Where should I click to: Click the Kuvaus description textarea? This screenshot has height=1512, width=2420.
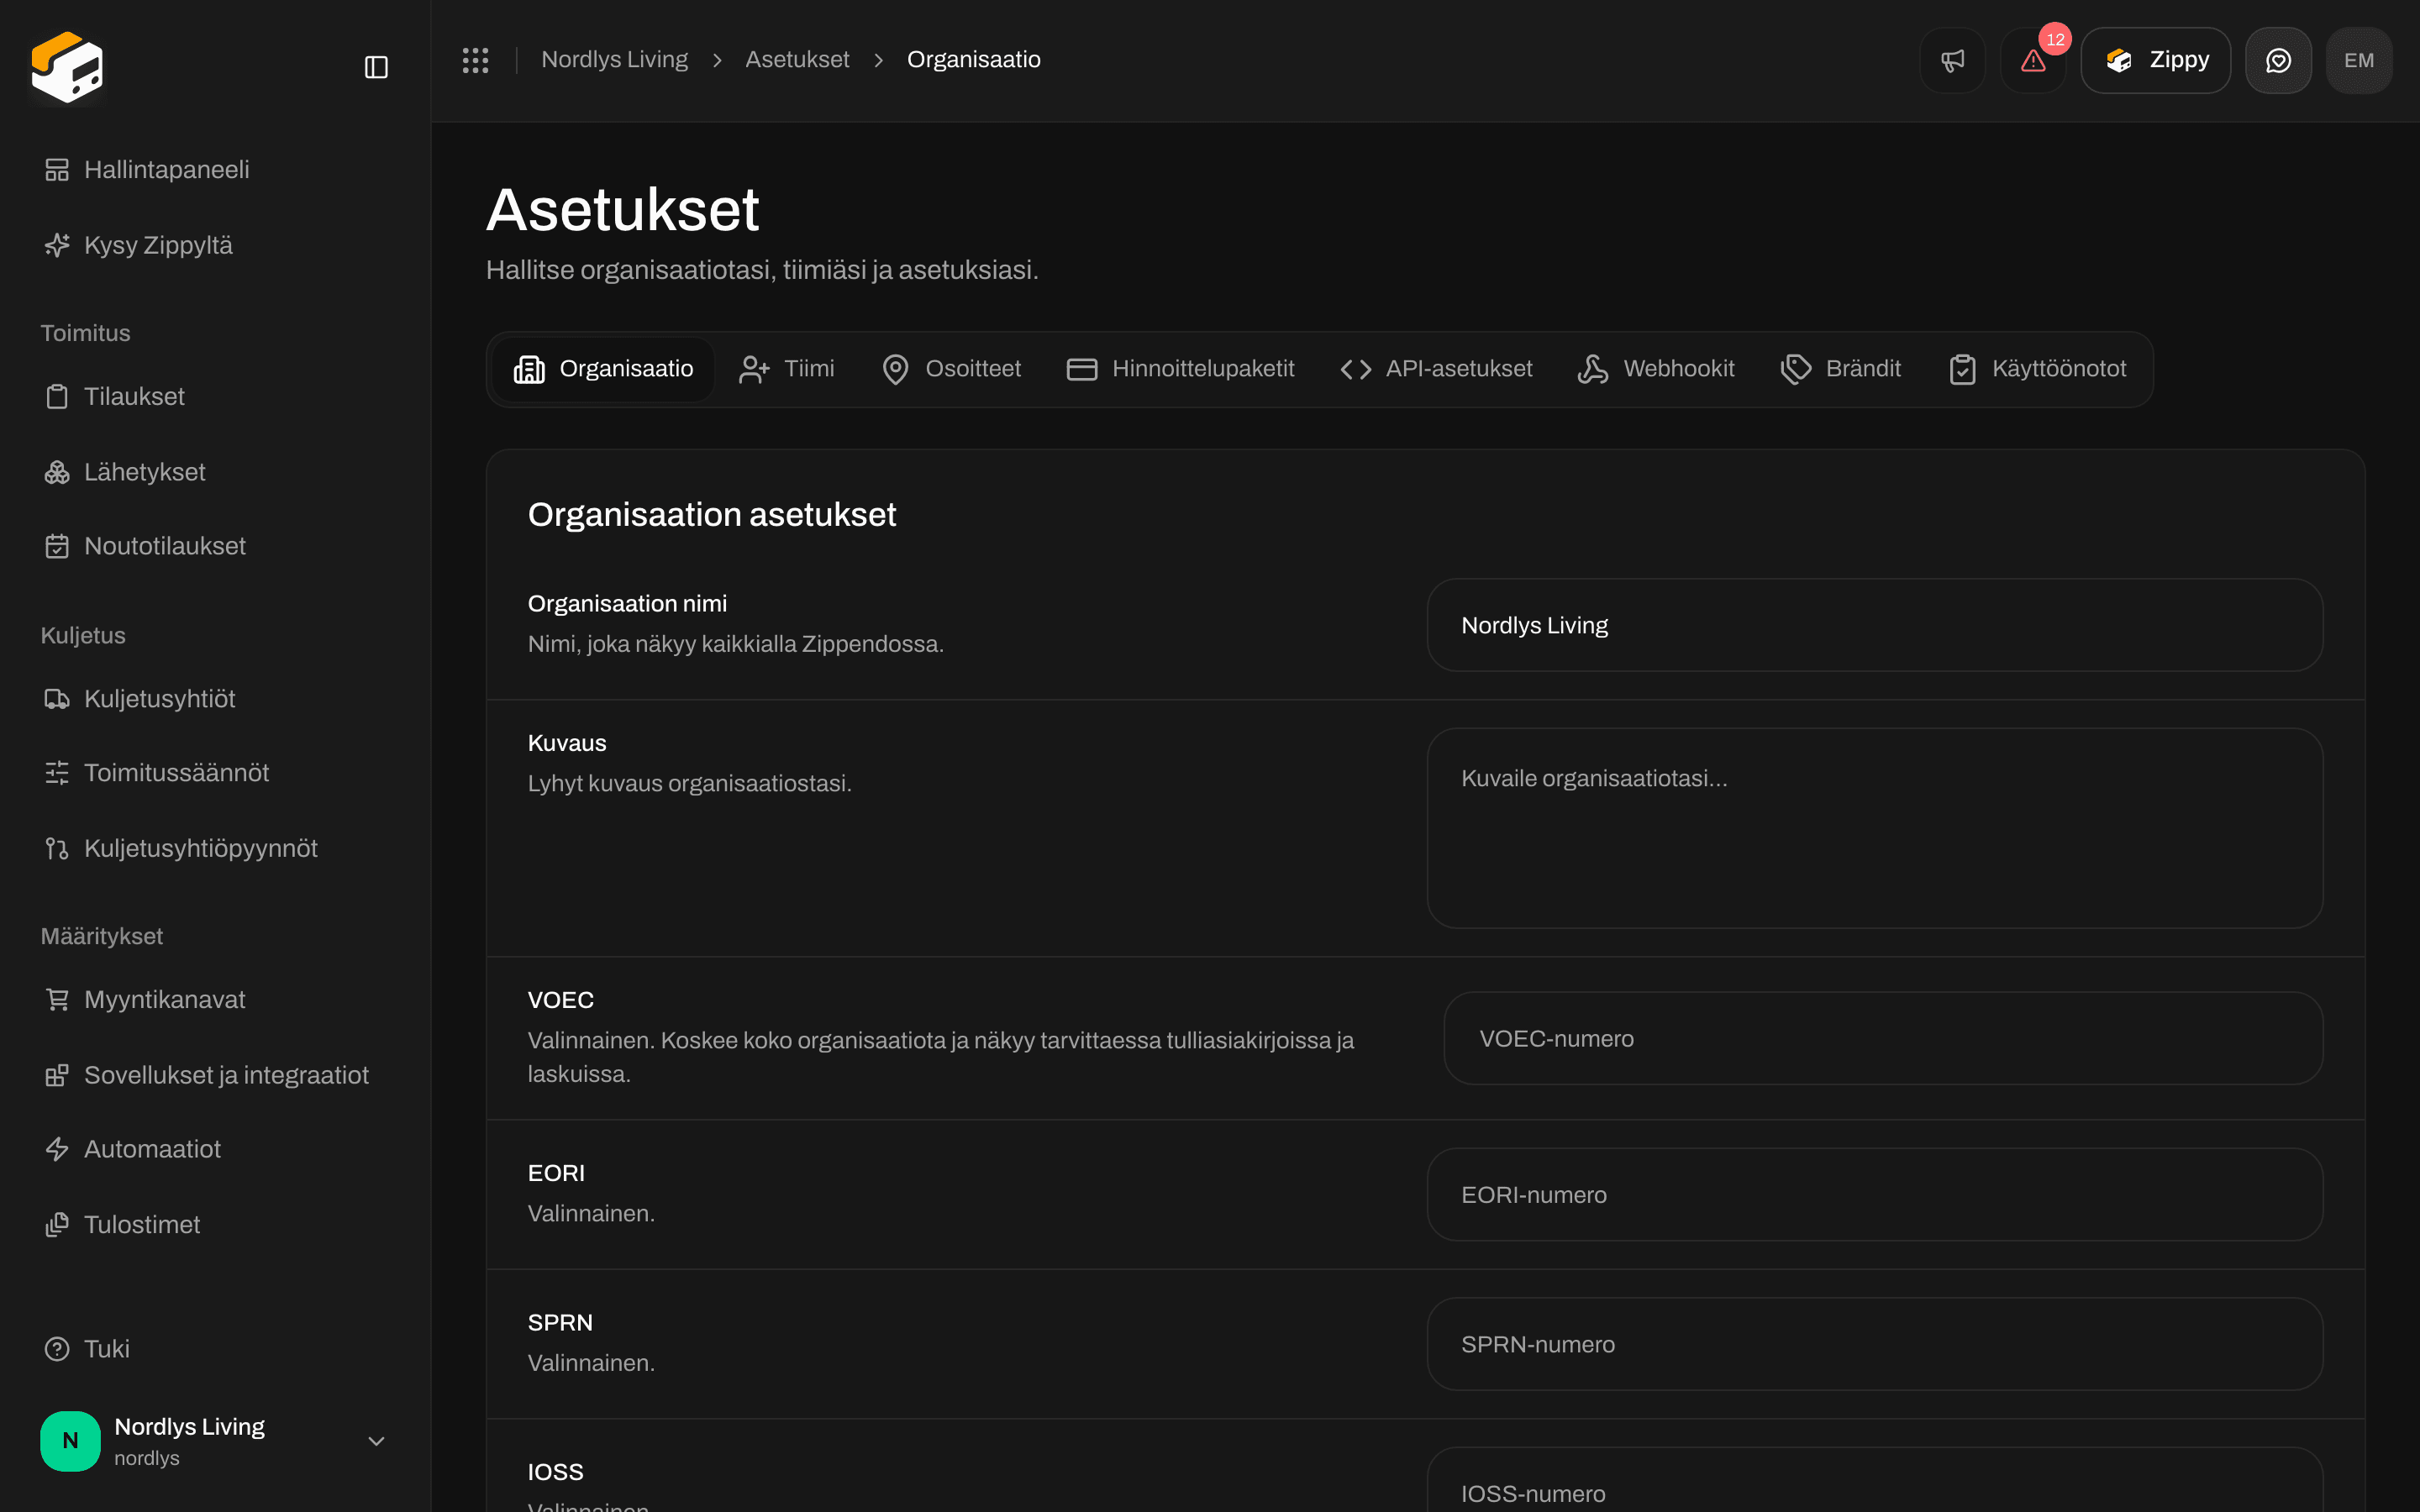click(x=1874, y=828)
